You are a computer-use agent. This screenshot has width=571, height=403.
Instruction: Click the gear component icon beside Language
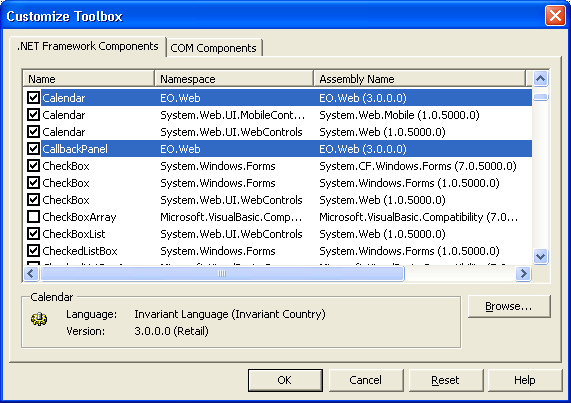[39, 319]
